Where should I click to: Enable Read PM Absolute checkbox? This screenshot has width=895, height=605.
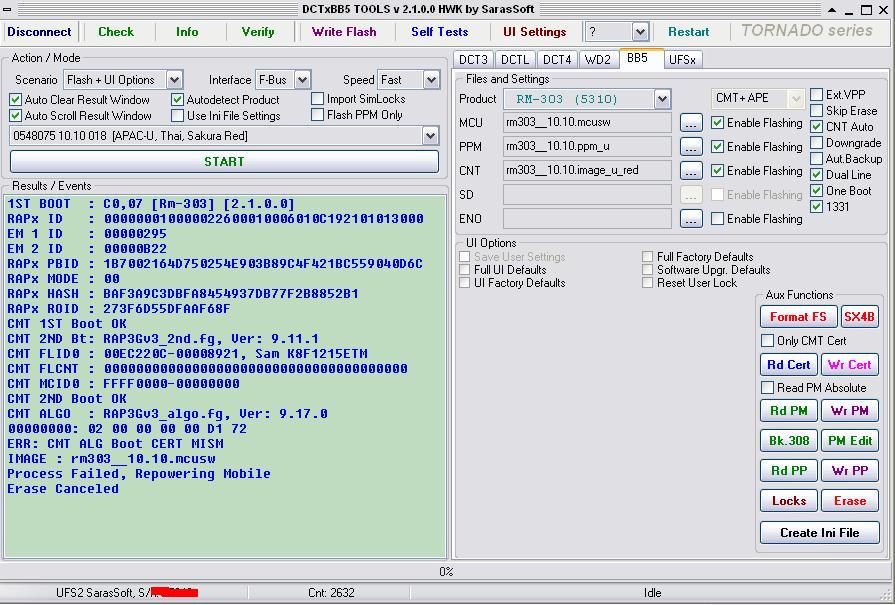(768, 388)
